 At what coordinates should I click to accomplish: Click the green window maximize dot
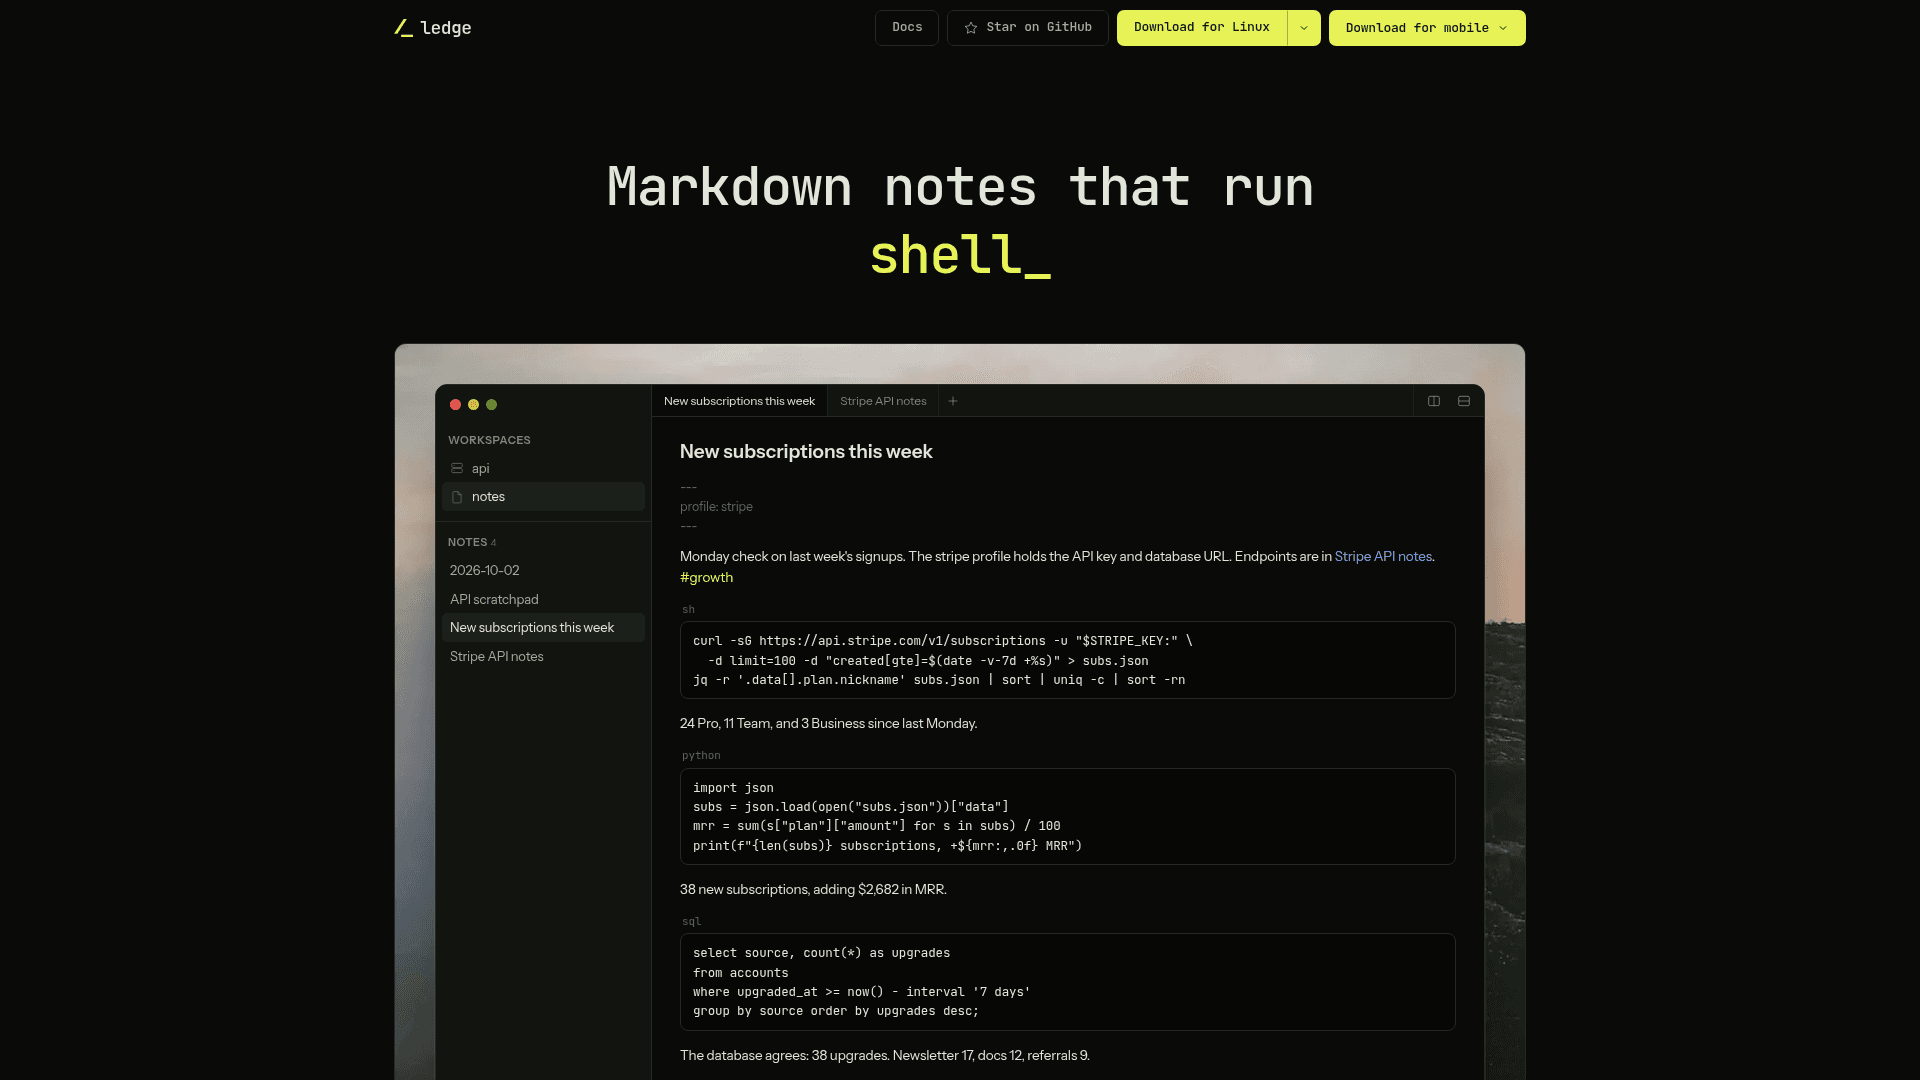pos(492,405)
